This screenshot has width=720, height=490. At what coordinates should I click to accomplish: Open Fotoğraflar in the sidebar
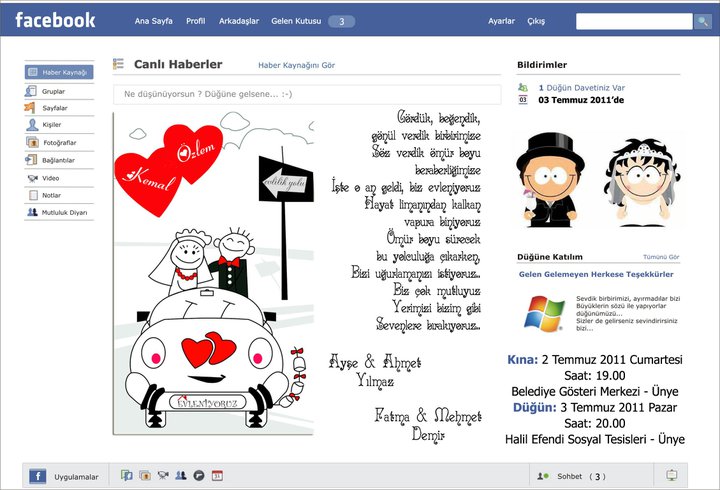coord(59,143)
